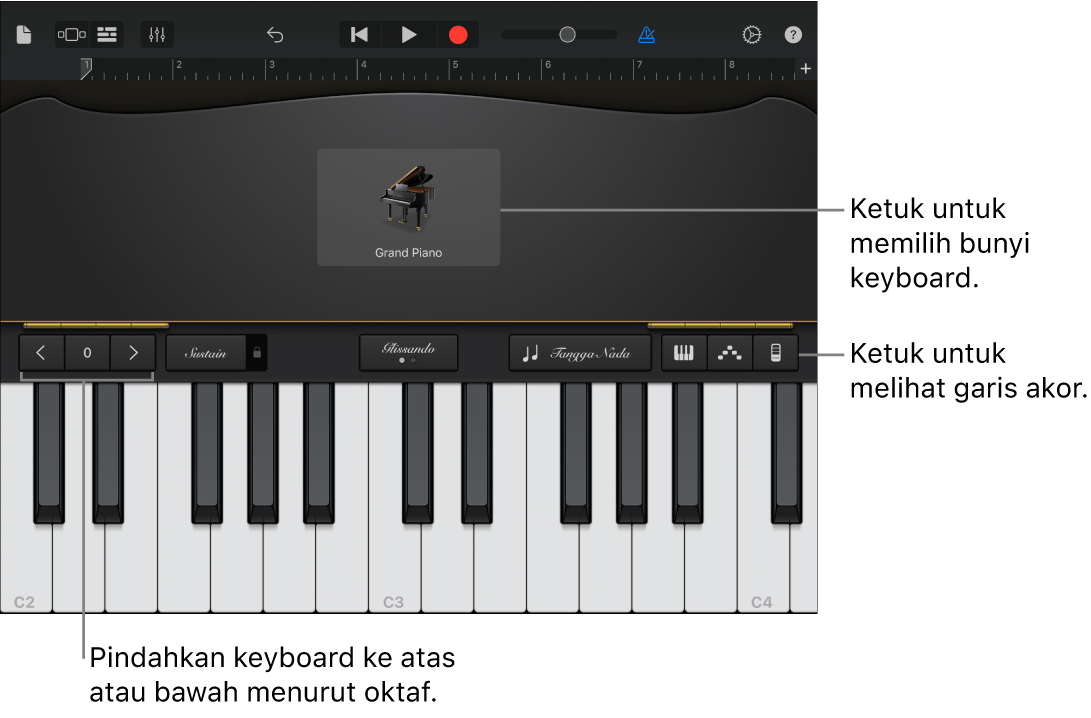Tap Grand Piano to change instrument sound

(408, 207)
